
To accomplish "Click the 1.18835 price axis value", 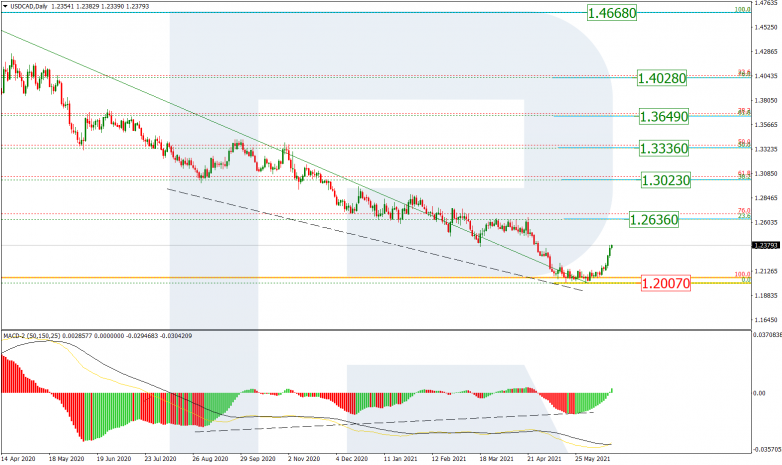I will pos(766,295).
